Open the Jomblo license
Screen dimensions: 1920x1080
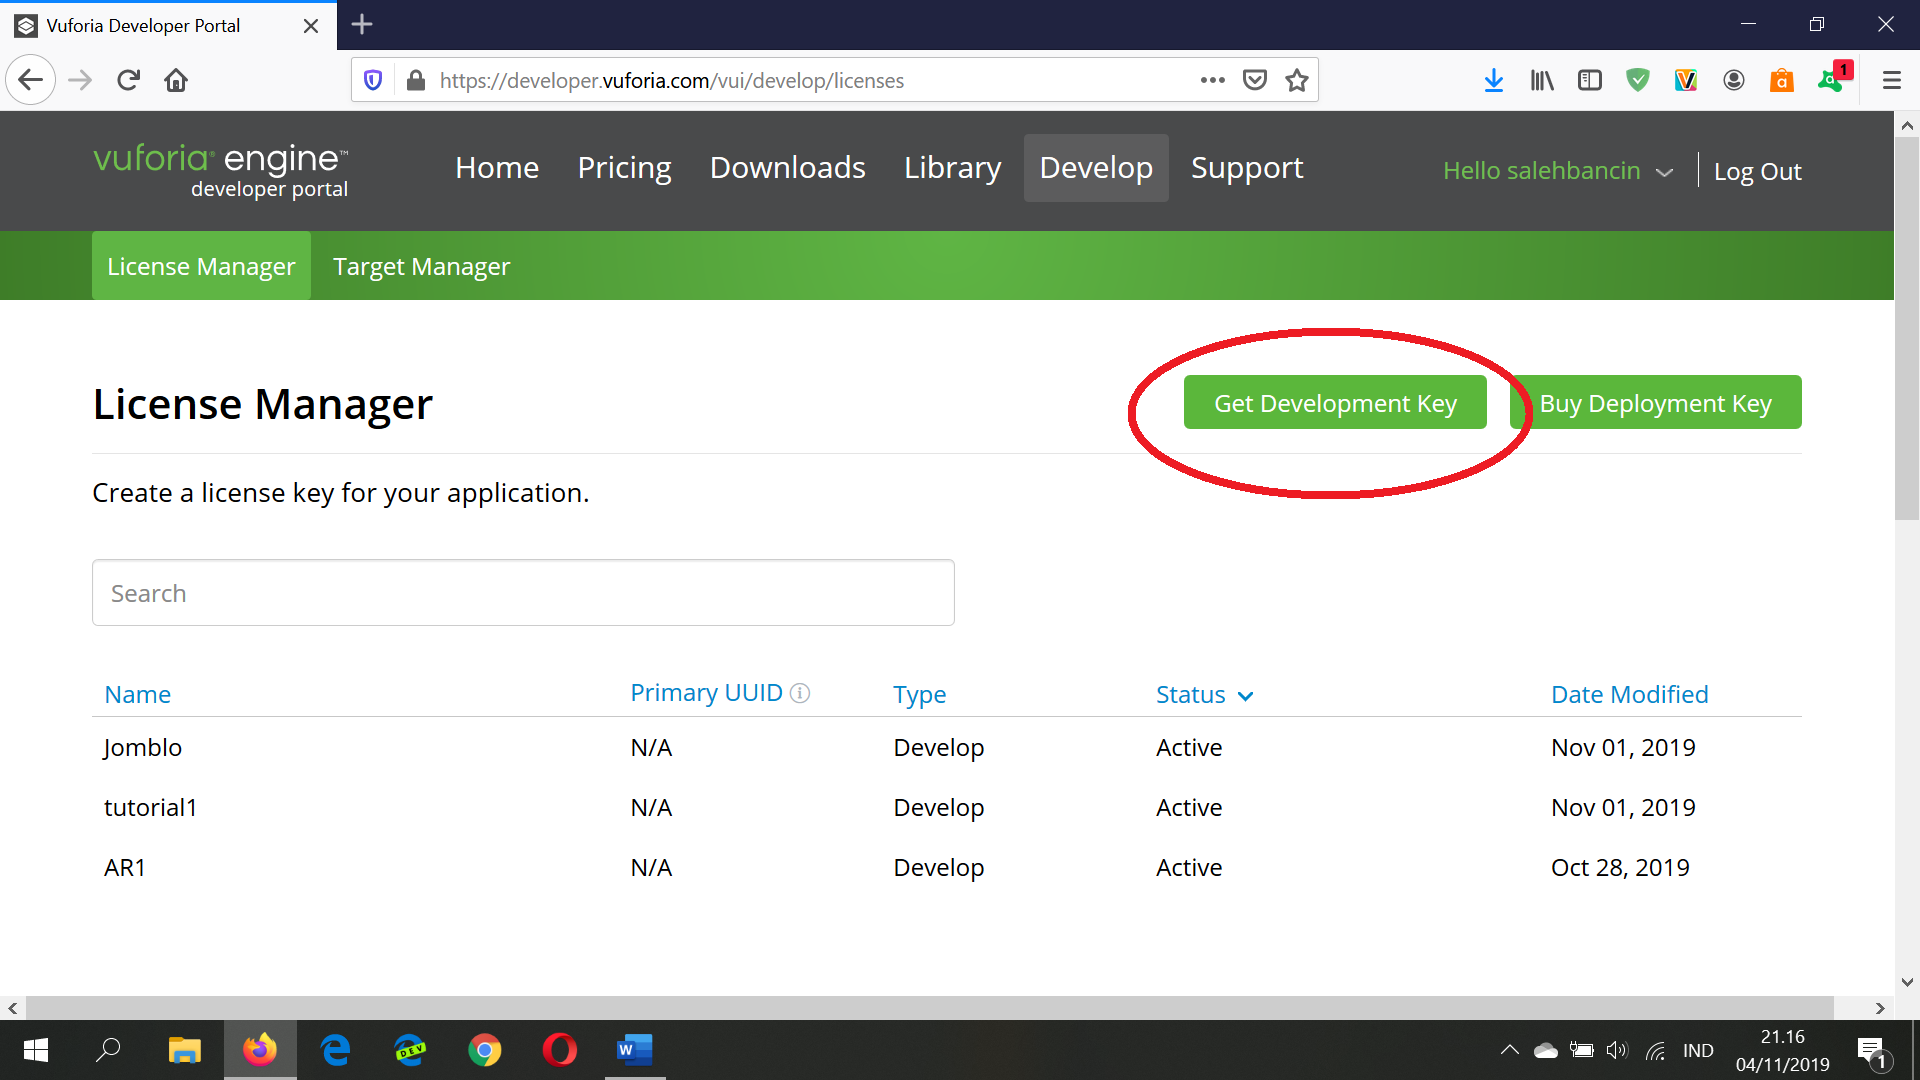tap(143, 747)
